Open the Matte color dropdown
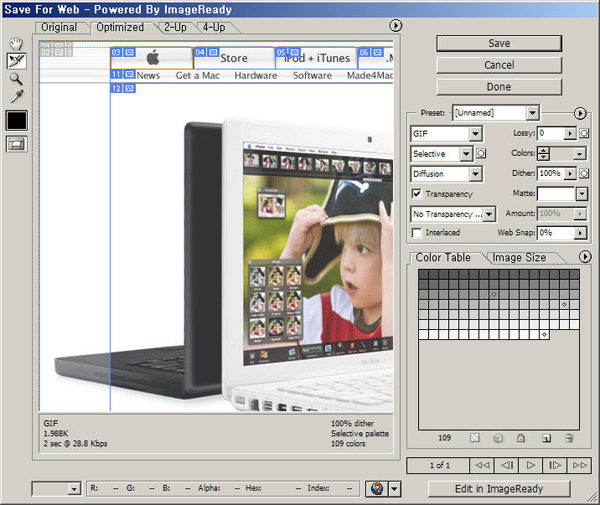 click(581, 194)
